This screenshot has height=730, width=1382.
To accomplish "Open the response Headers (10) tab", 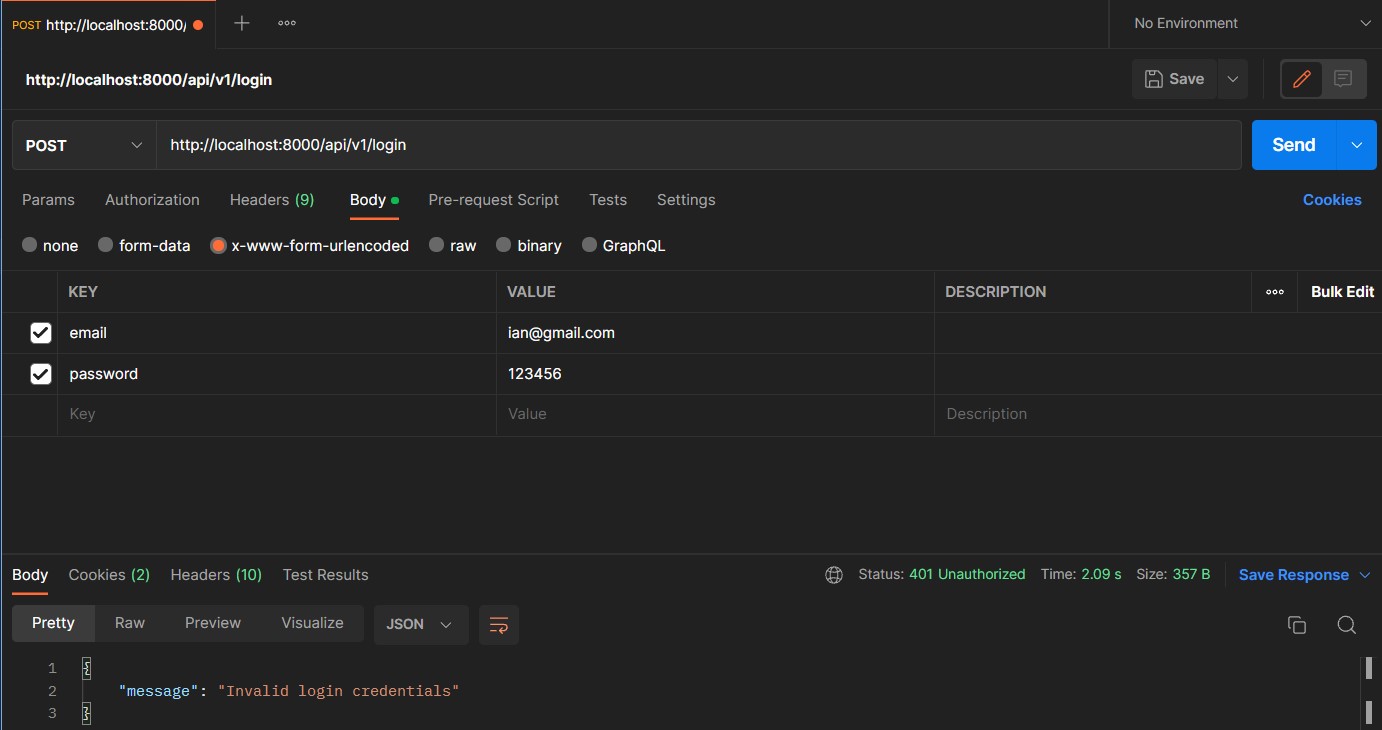I will (x=216, y=575).
